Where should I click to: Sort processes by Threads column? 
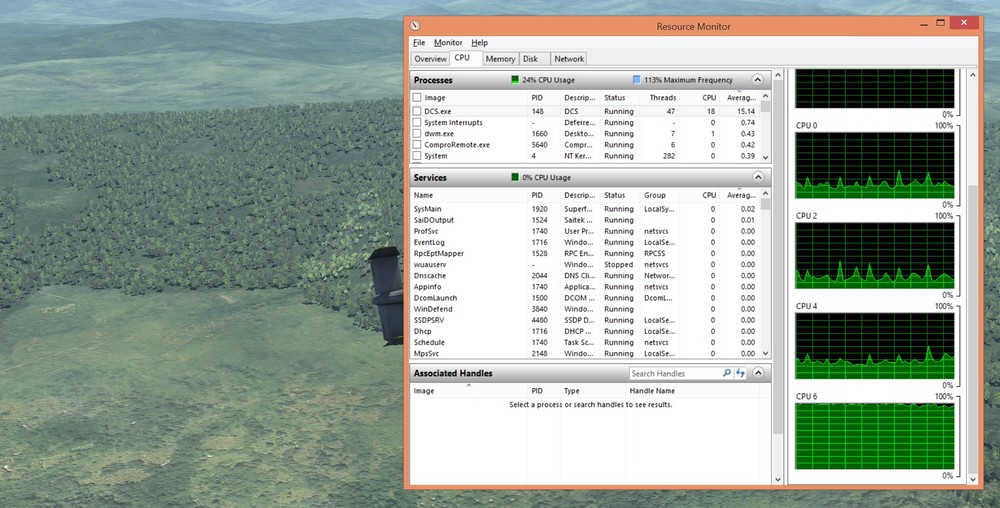(662, 98)
